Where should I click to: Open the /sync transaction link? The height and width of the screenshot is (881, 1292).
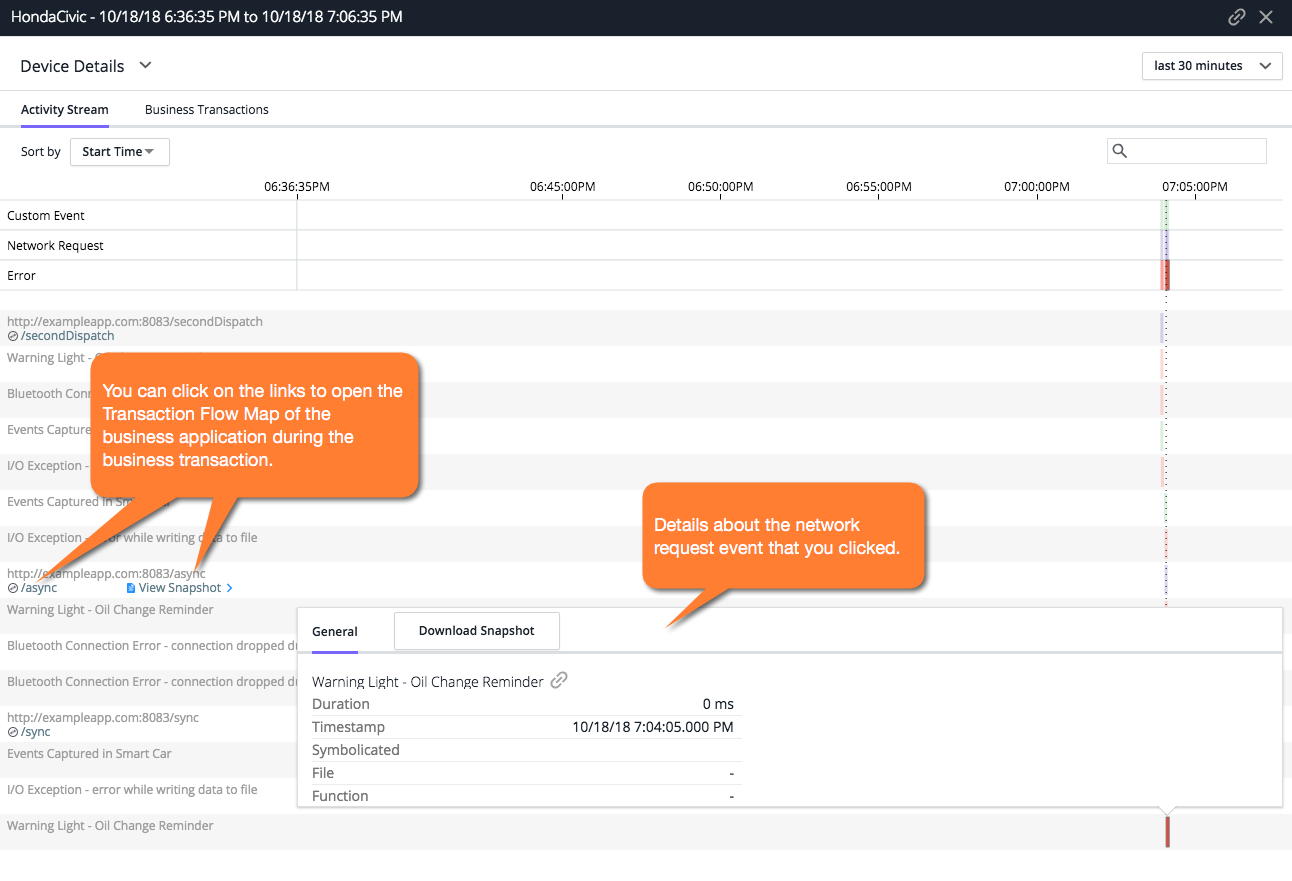point(35,732)
